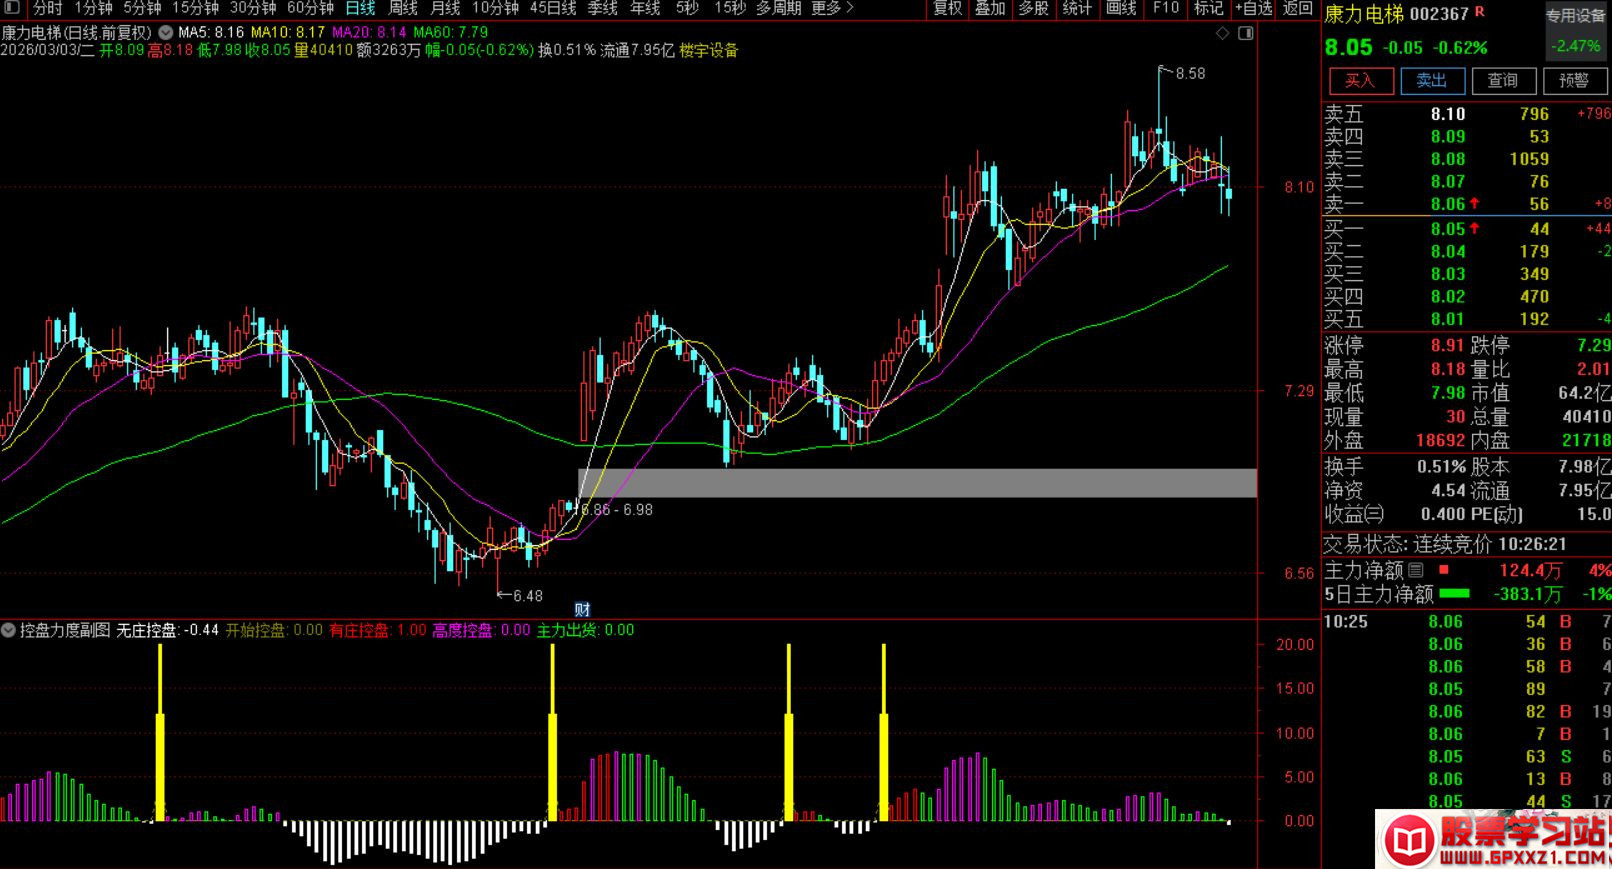Expand the 控盘力度副图 indicator dropdown arrow

pyautogui.click(x=9, y=630)
